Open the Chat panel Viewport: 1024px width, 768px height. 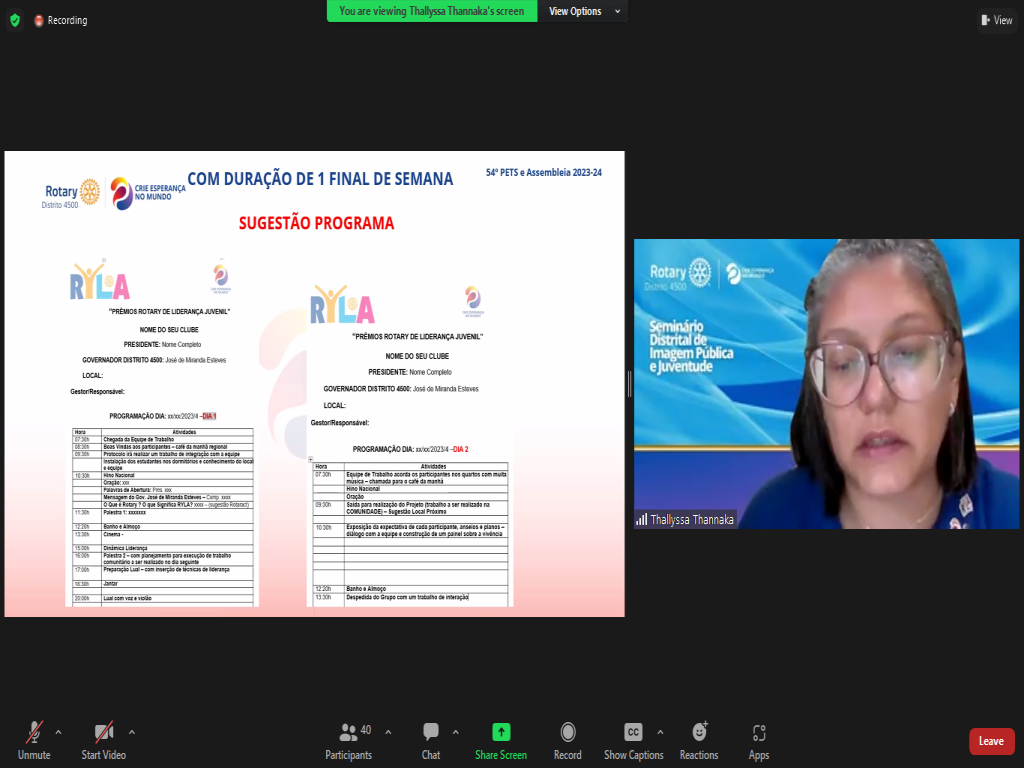(431, 740)
